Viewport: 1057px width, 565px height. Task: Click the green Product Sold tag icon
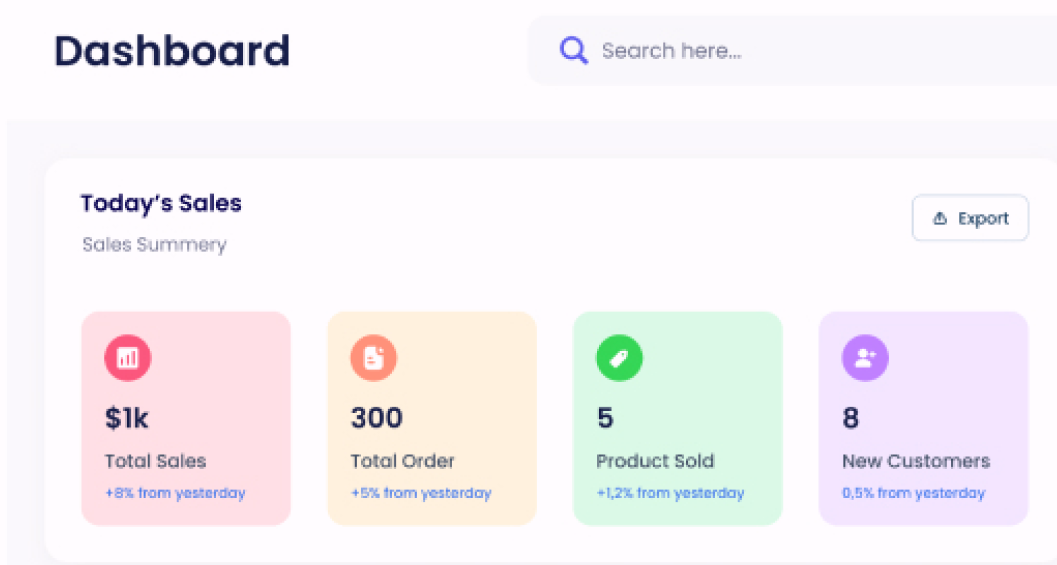[620, 357]
